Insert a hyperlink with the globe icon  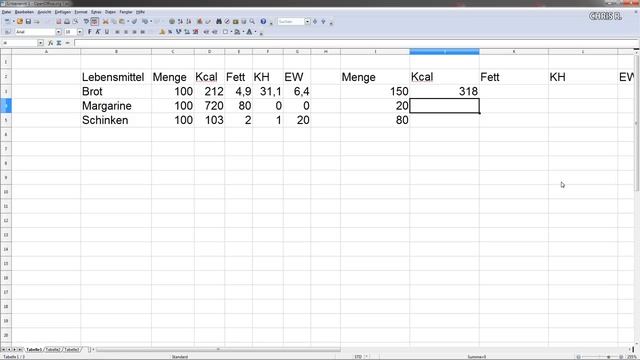pos(172,21)
